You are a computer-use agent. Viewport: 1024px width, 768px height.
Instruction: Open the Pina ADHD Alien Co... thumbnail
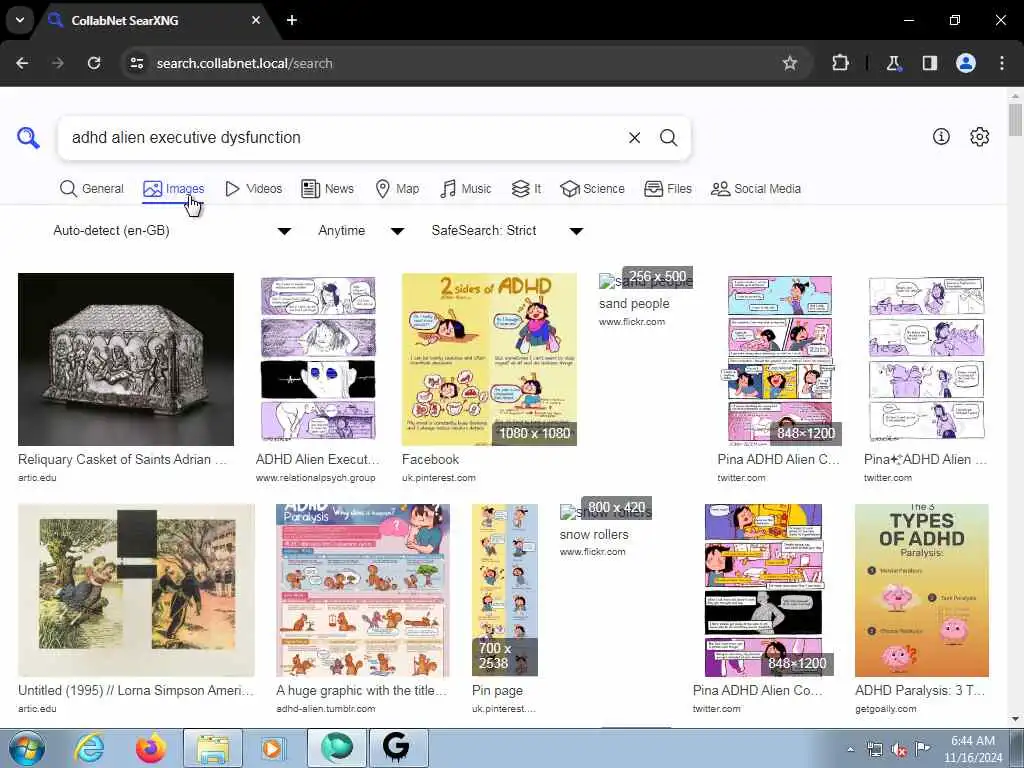pos(763,590)
